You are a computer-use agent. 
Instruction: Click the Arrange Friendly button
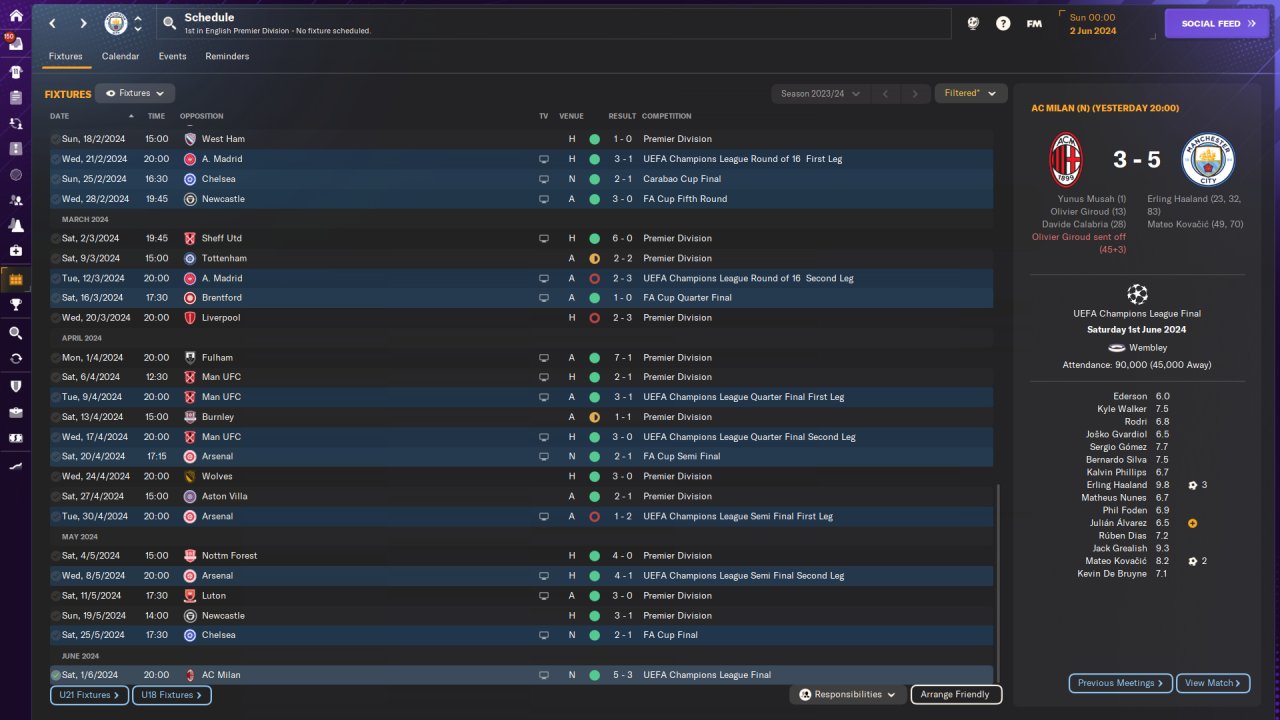pos(956,694)
